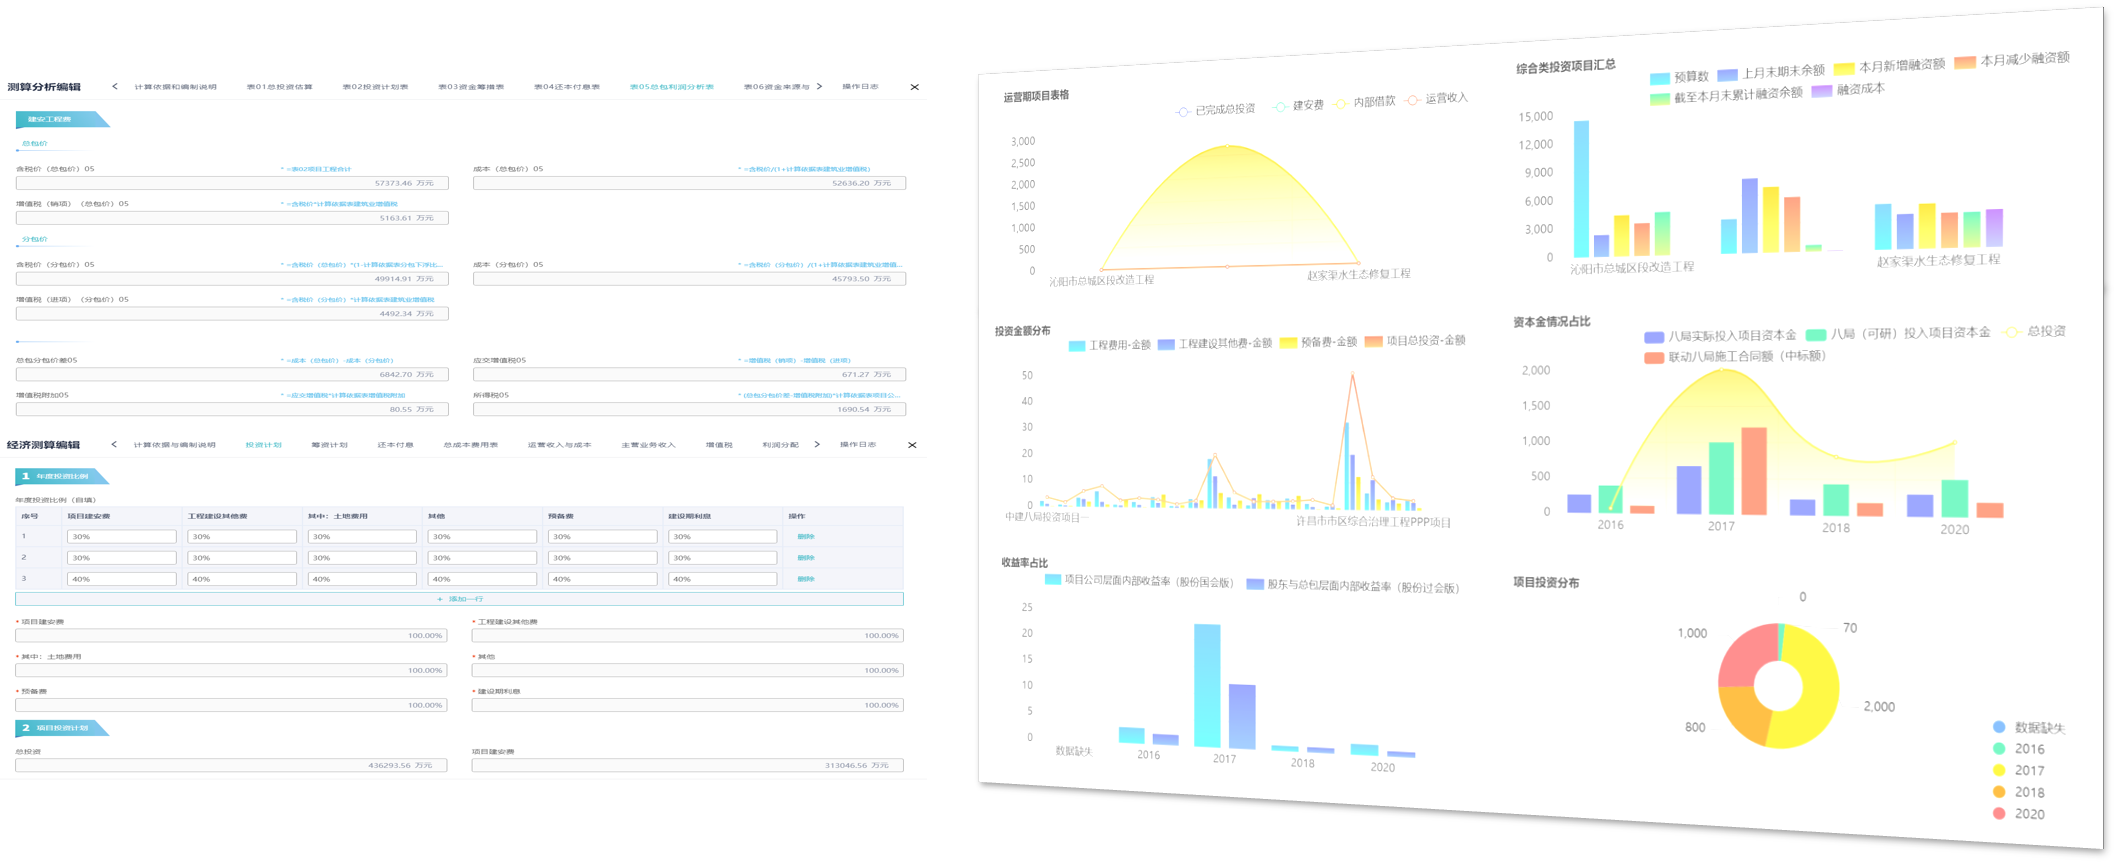Click the 所得税05 value field

[x=689, y=409]
